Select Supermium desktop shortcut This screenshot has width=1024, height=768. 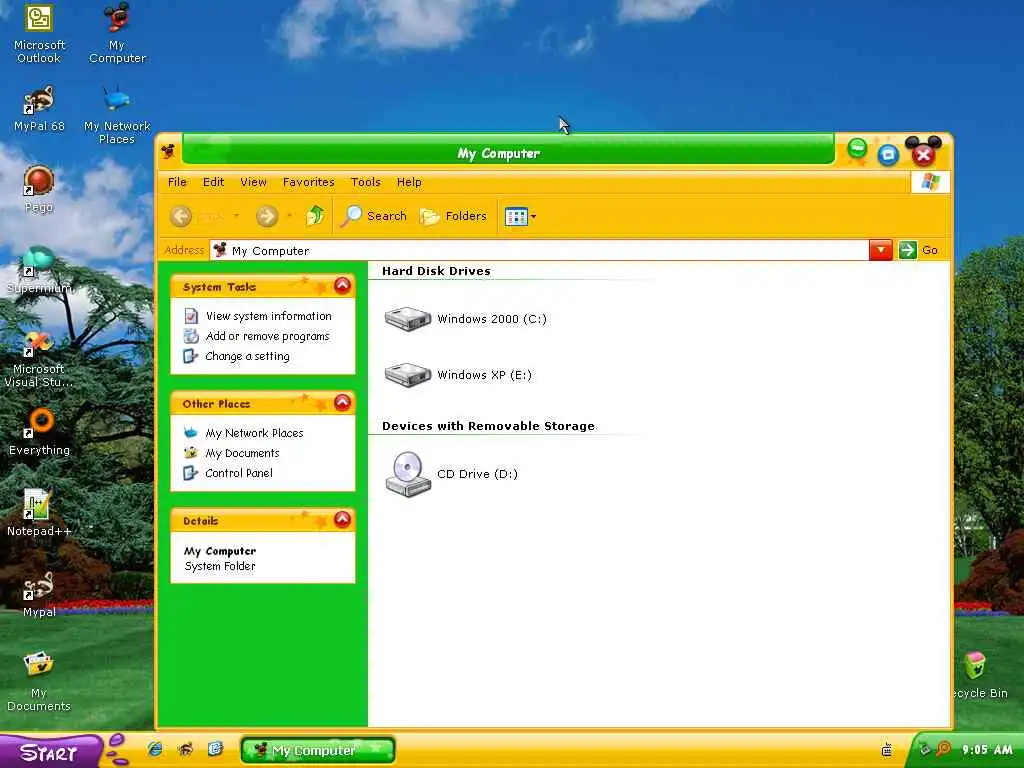click(x=39, y=270)
